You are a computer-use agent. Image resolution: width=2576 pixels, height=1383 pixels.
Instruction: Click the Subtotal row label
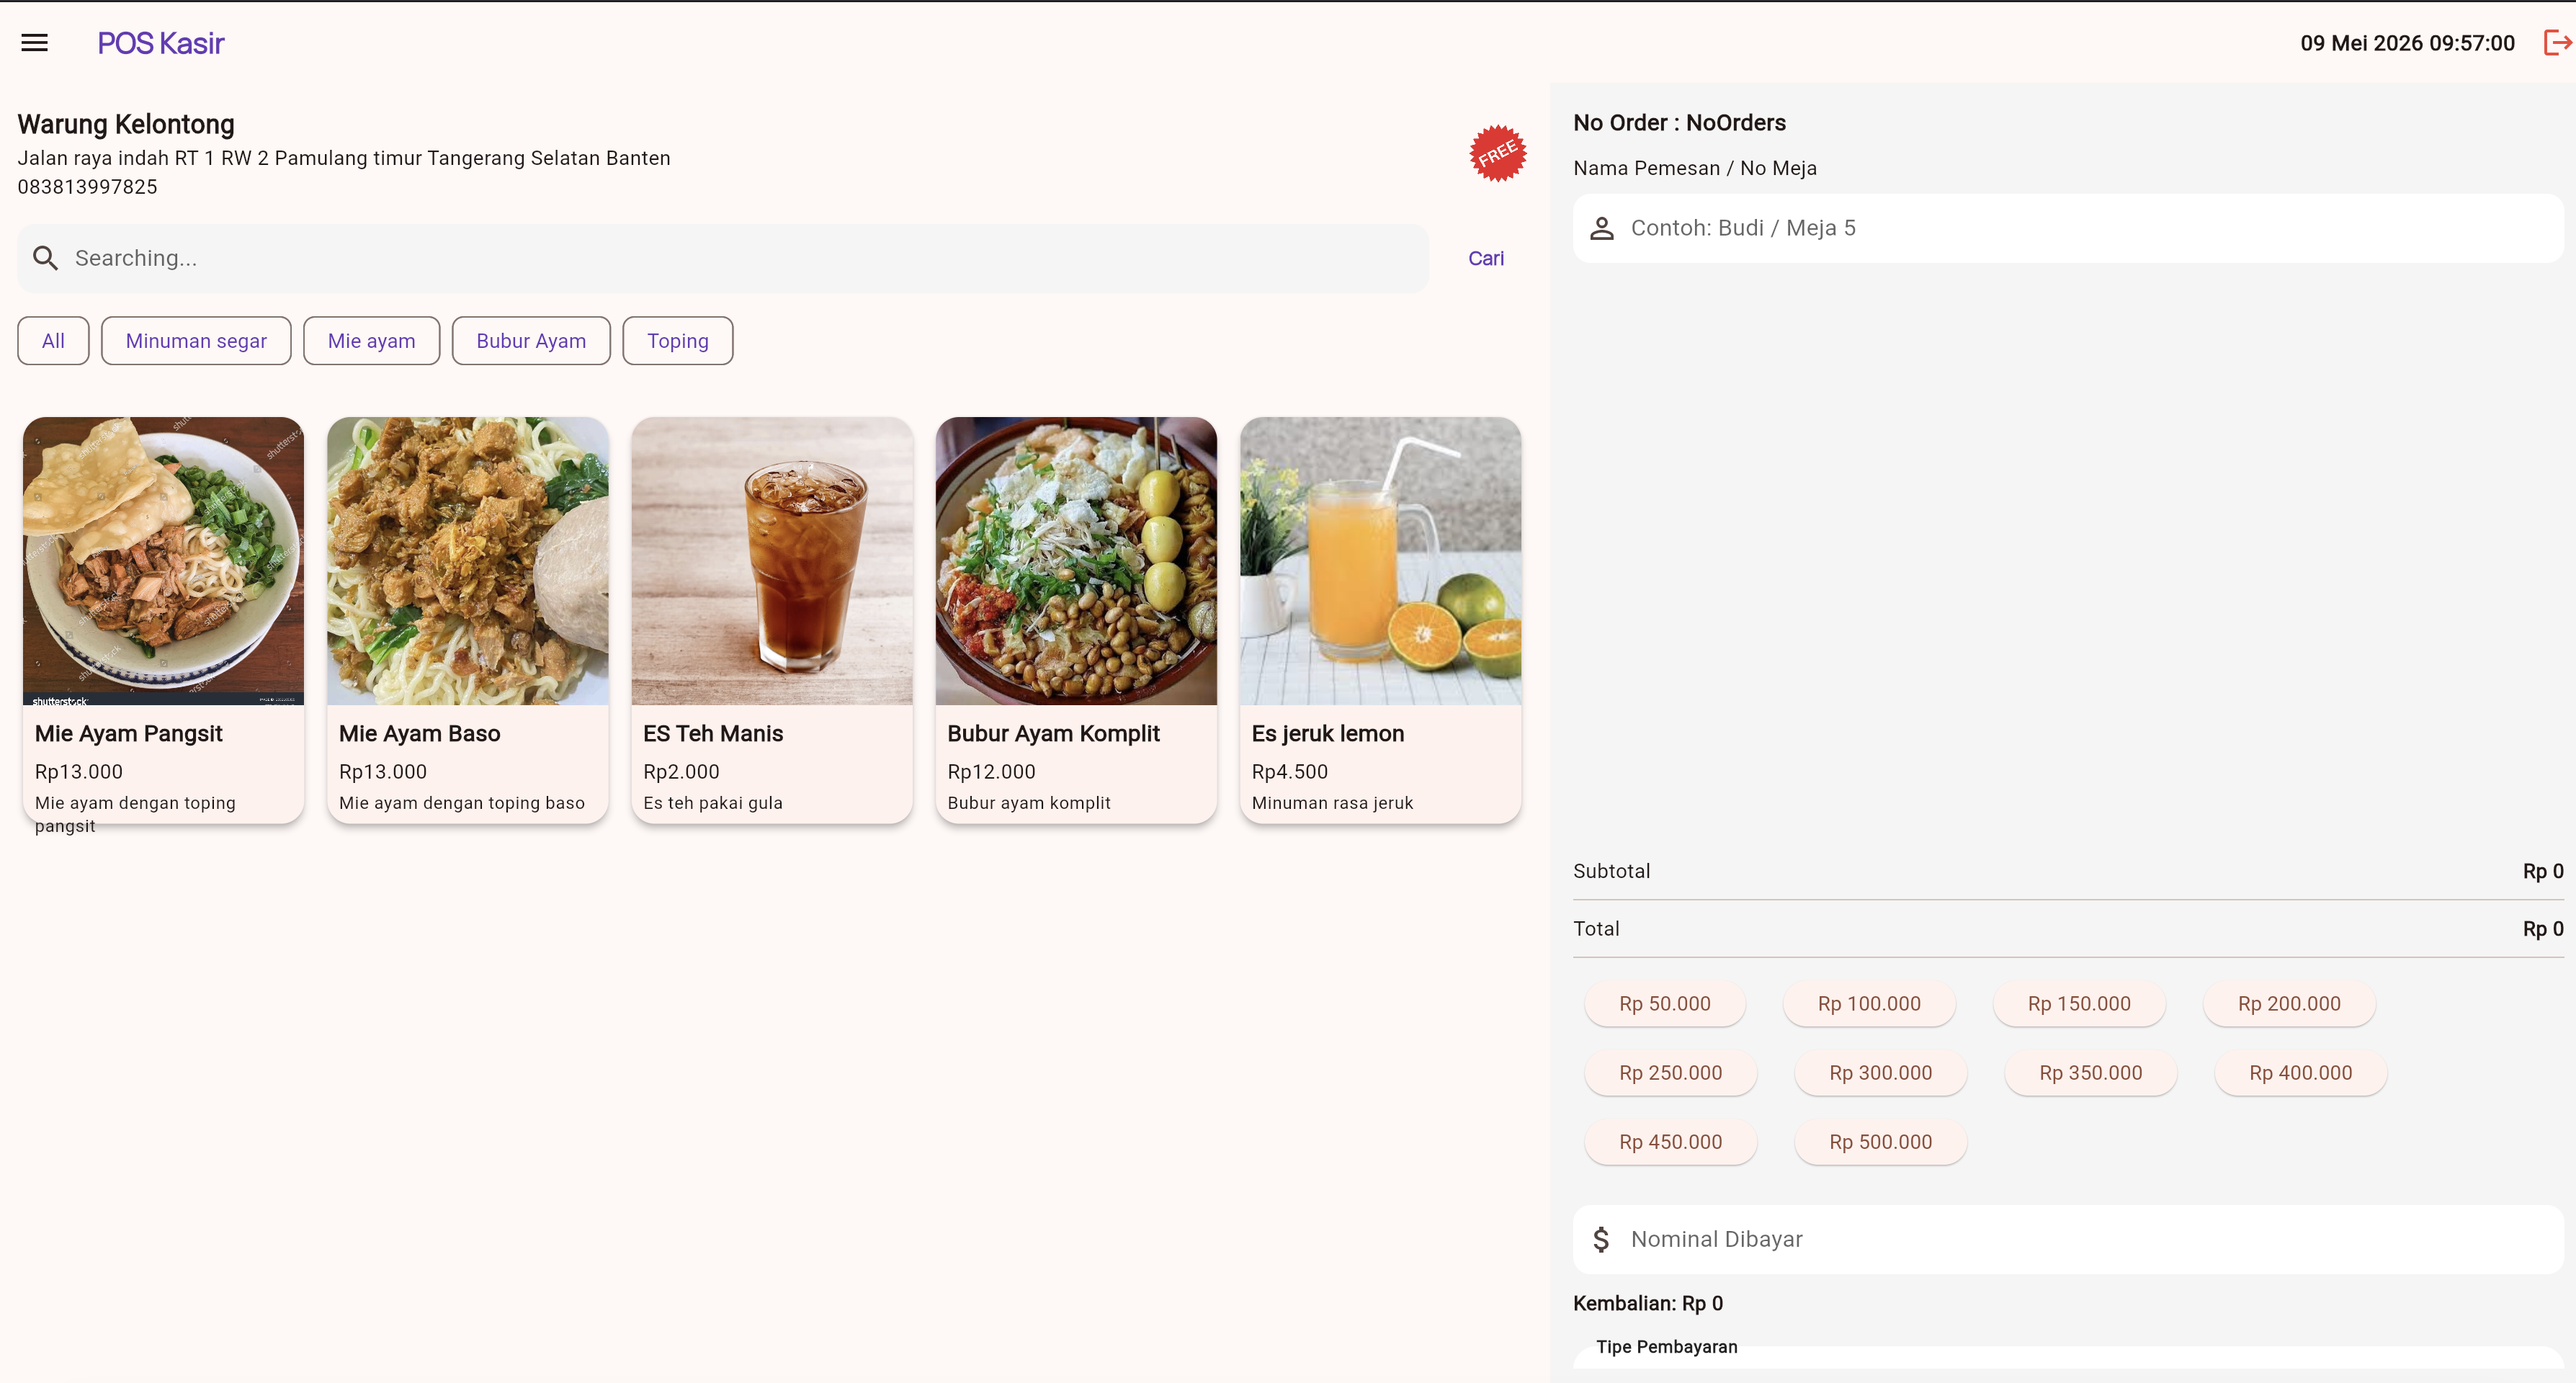click(x=1611, y=871)
